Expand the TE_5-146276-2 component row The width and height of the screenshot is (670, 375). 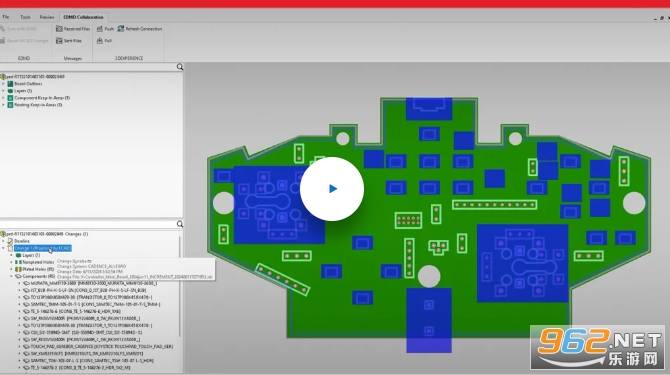point(19,367)
